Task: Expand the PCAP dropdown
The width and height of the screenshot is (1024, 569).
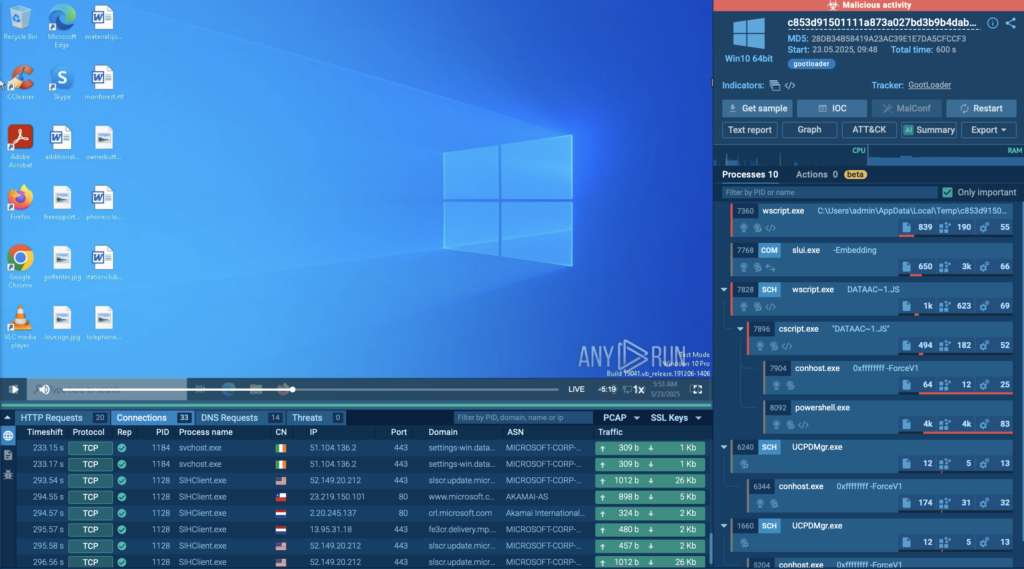Action: (x=621, y=418)
